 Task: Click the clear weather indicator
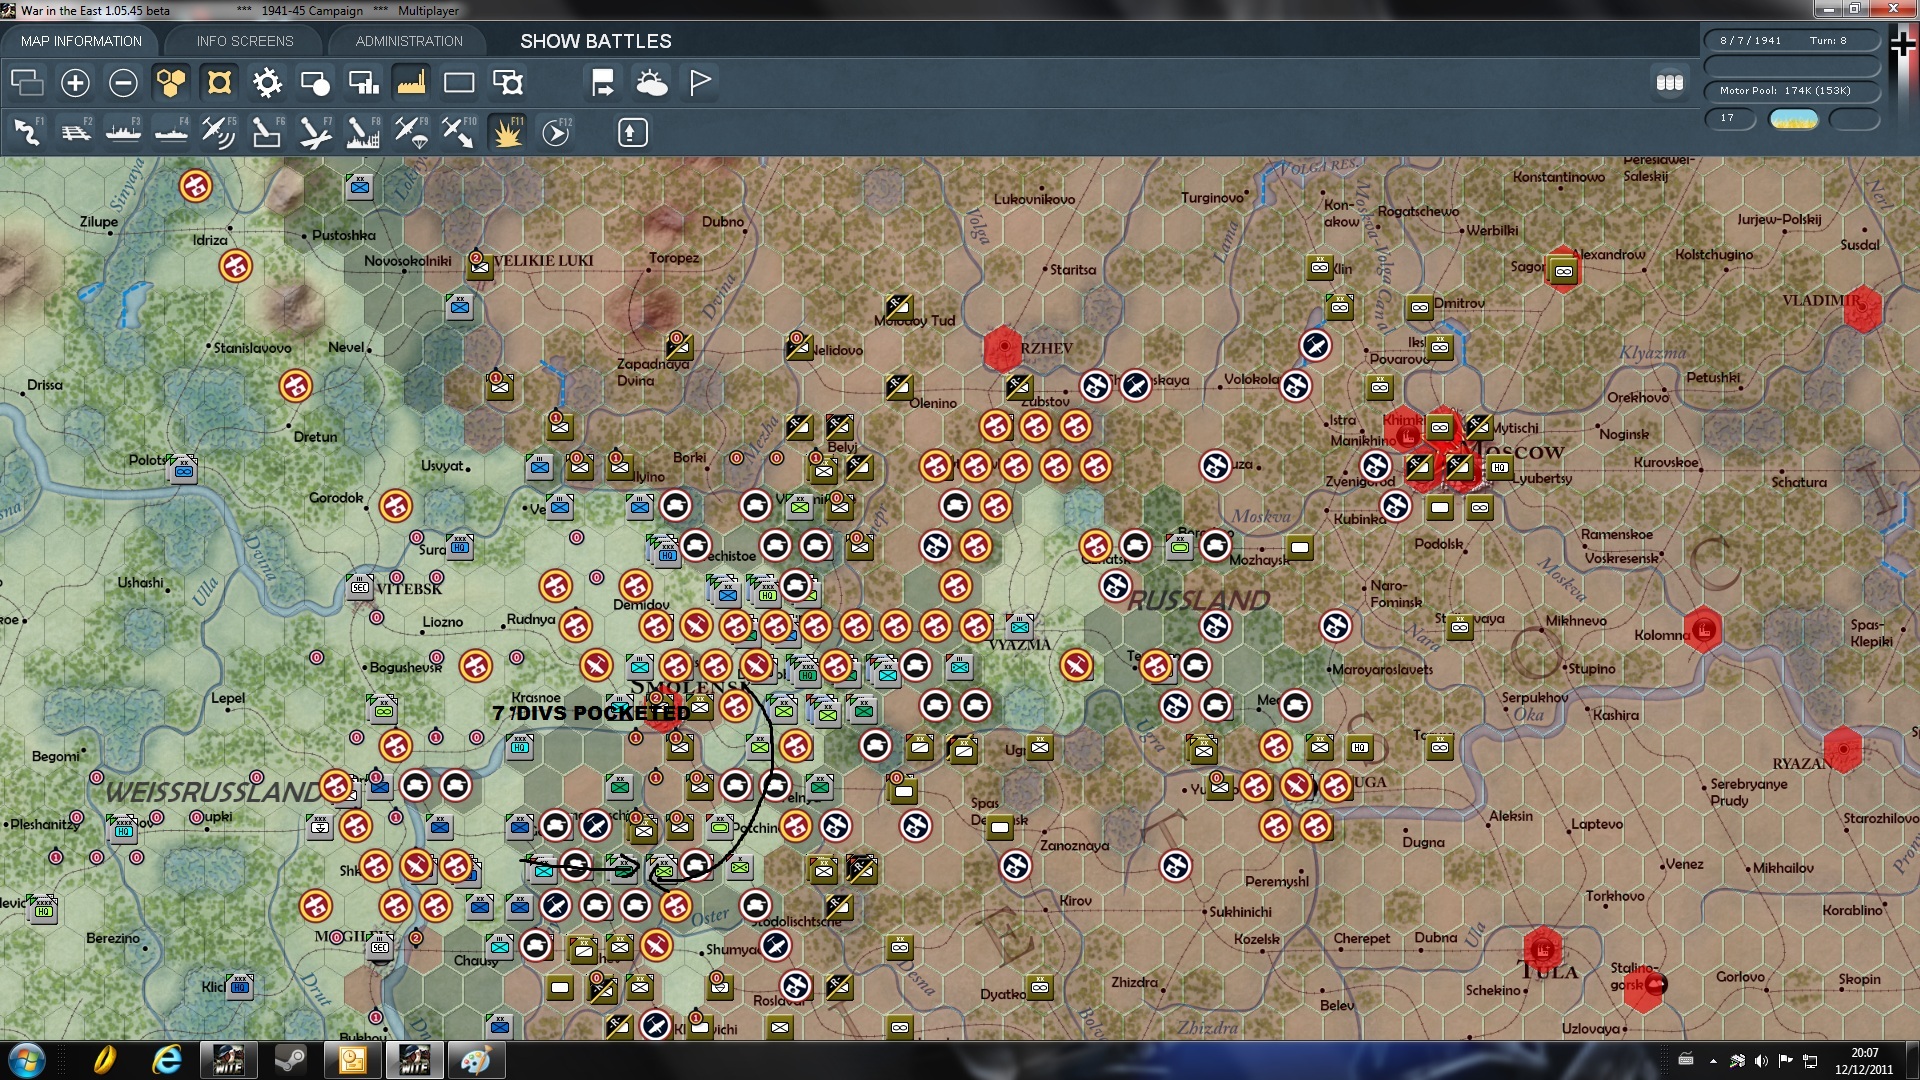click(x=1794, y=119)
